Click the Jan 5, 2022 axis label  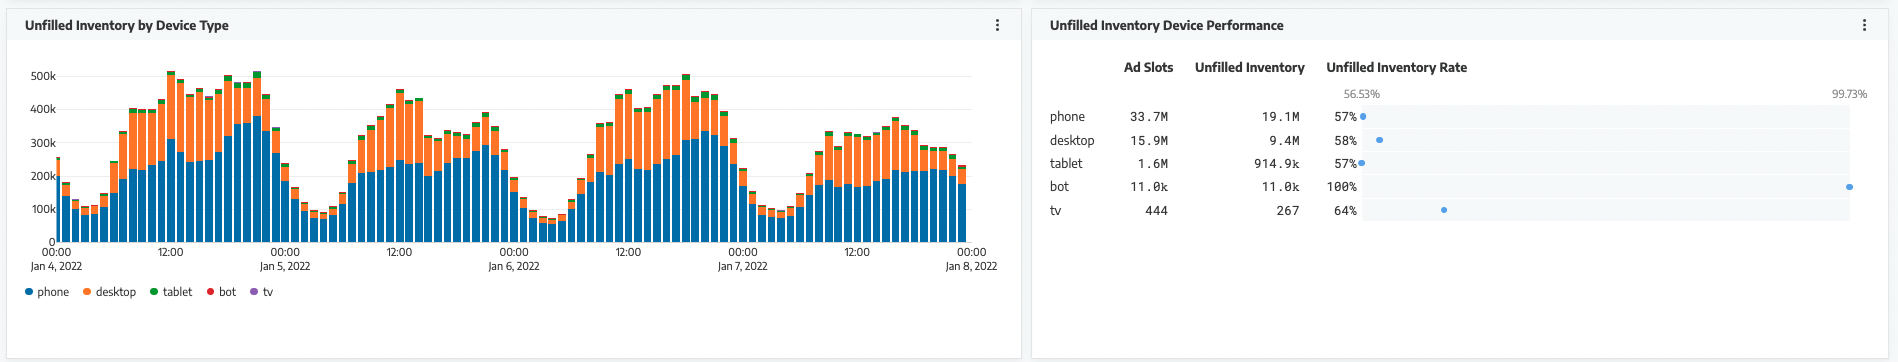285,266
